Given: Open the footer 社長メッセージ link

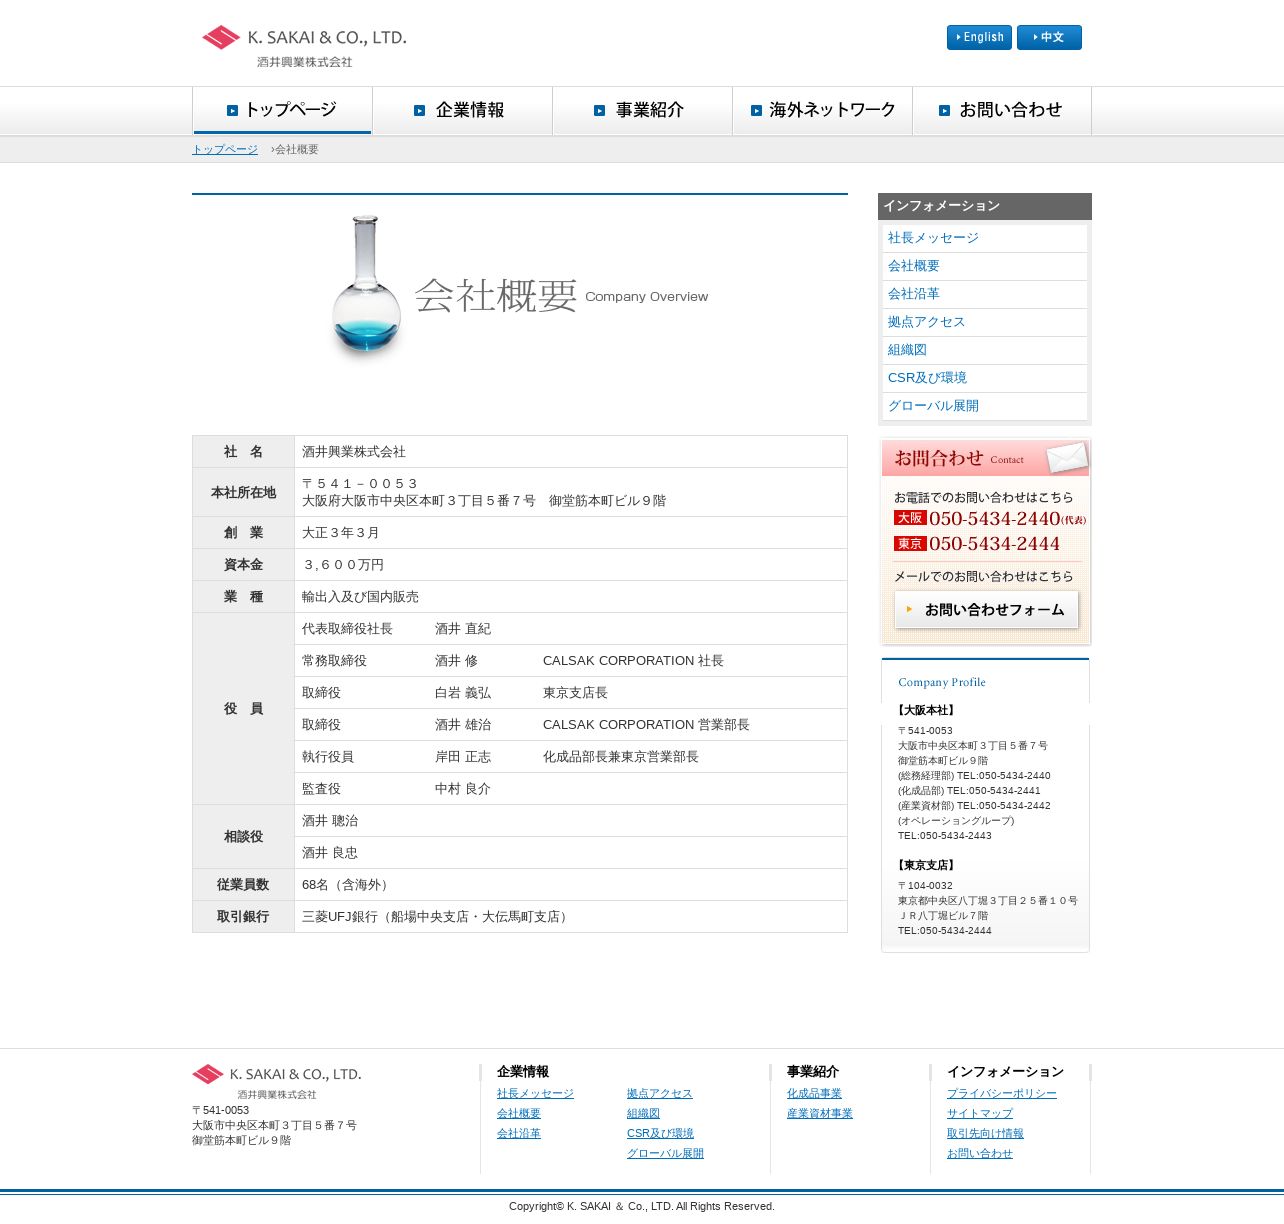Looking at the screenshot, I should (x=535, y=1094).
